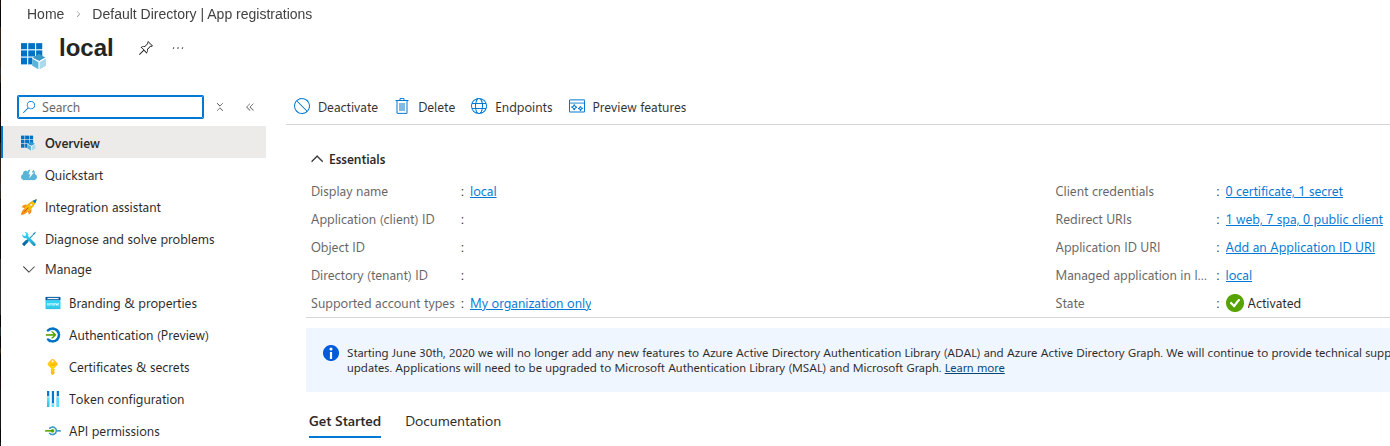Click the Endpoints globe icon
The image size is (1390, 446).
tap(479, 107)
